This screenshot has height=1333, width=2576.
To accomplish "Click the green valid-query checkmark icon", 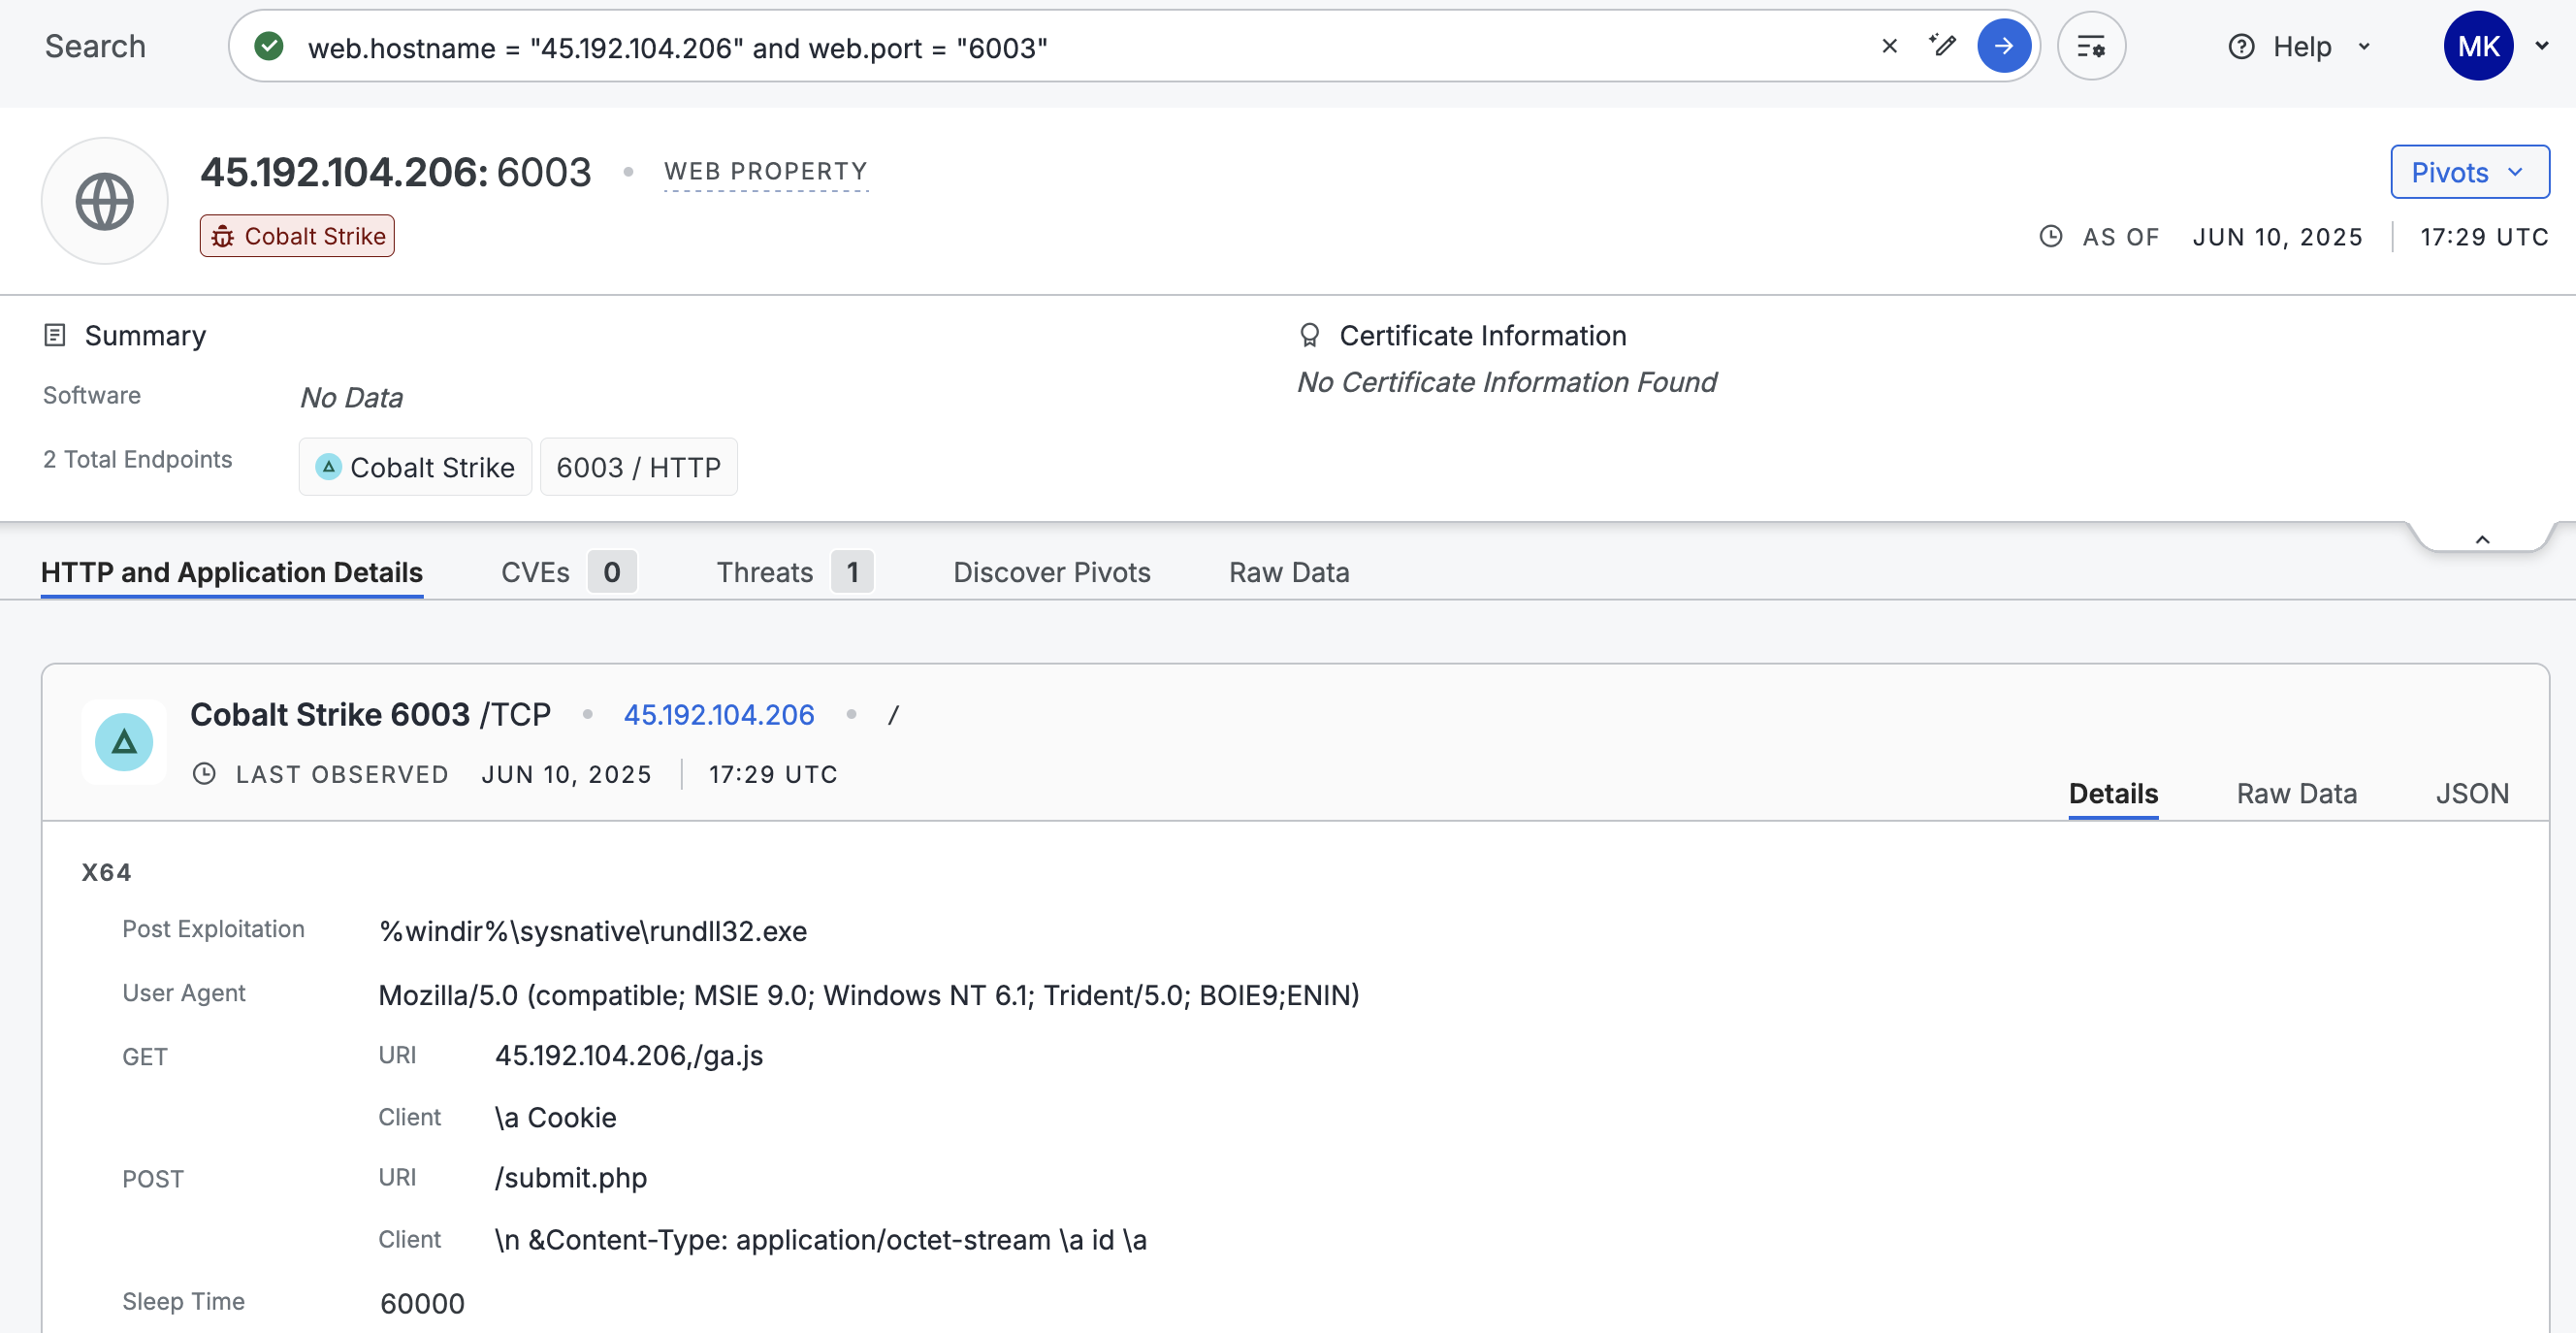I will click(x=269, y=46).
